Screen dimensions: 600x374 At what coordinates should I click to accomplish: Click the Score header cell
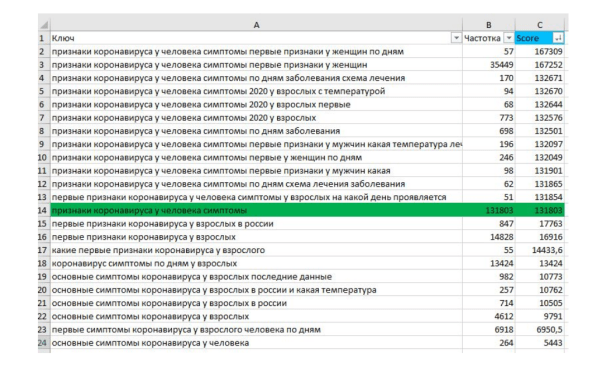coord(540,38)
